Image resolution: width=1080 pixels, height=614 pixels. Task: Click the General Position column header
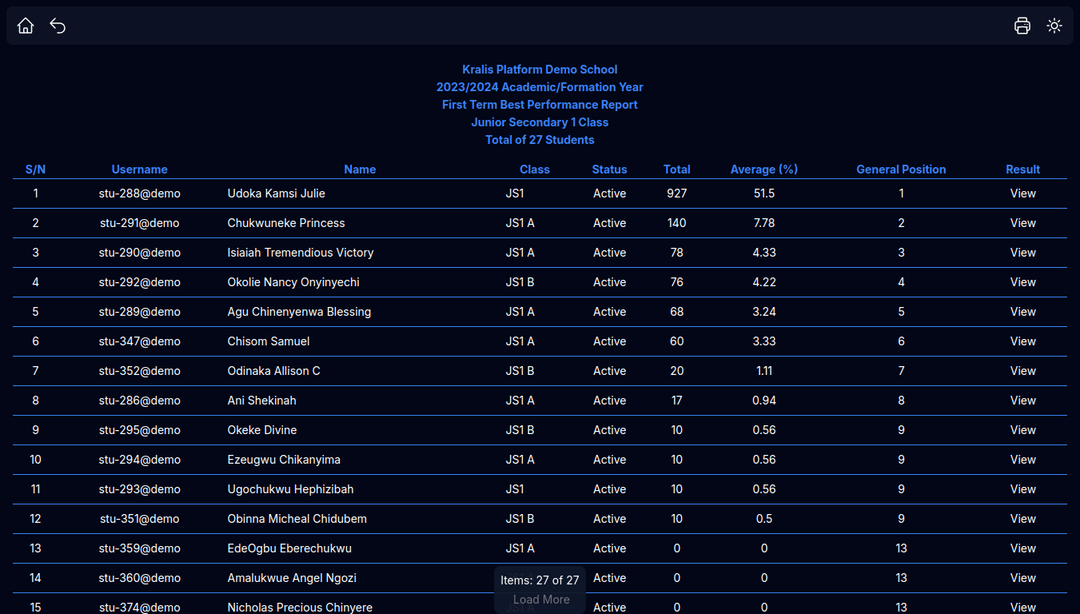click(x=901, y=169)
